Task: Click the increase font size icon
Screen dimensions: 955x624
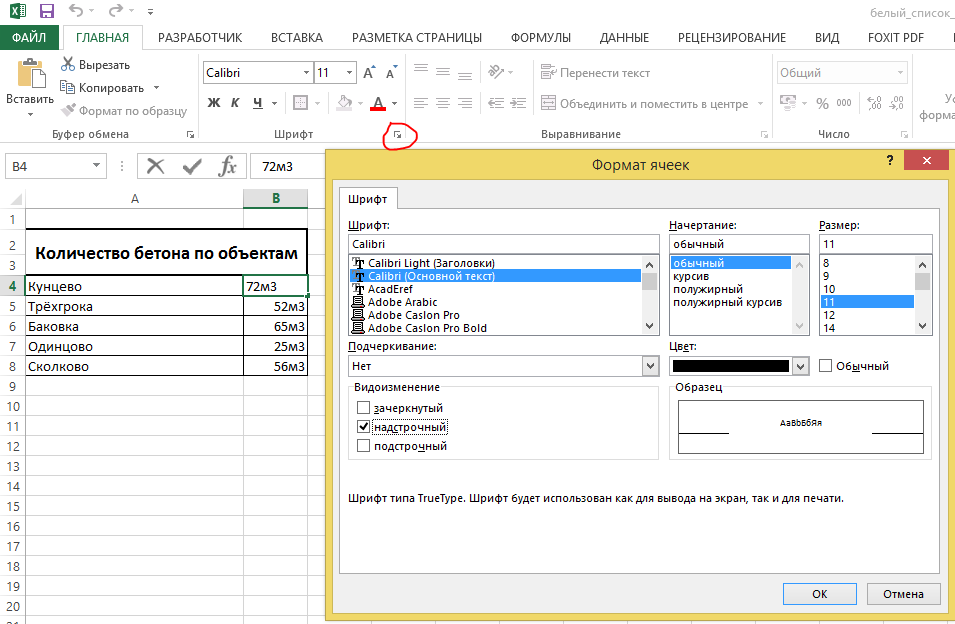Action: [x=368, y=73]
